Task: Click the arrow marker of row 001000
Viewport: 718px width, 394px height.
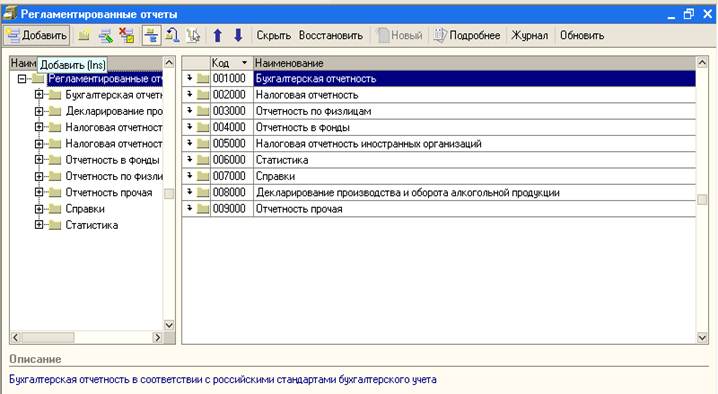Action: [x=190, y=78]
